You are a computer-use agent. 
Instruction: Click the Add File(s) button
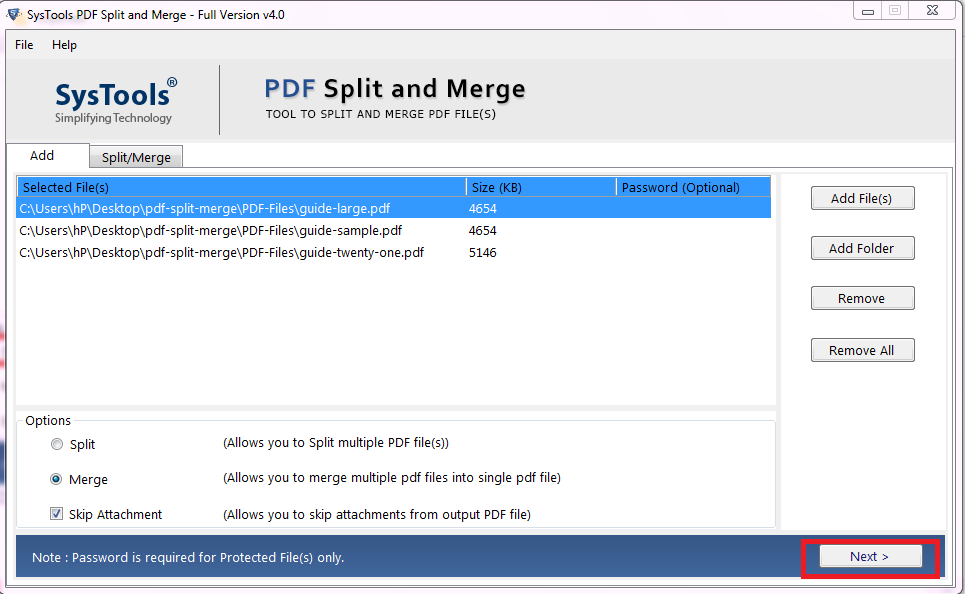click(862, 198)
